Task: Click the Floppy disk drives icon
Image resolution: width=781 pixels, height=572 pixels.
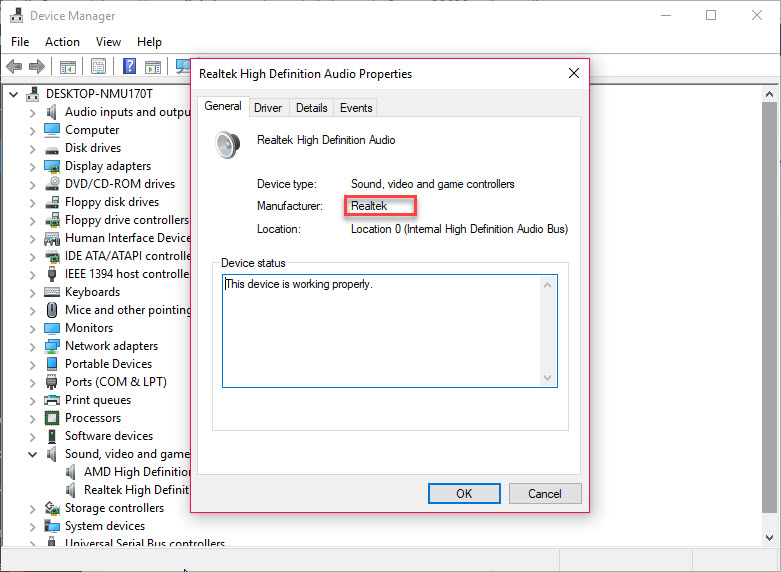Action: tap(52, 202)
